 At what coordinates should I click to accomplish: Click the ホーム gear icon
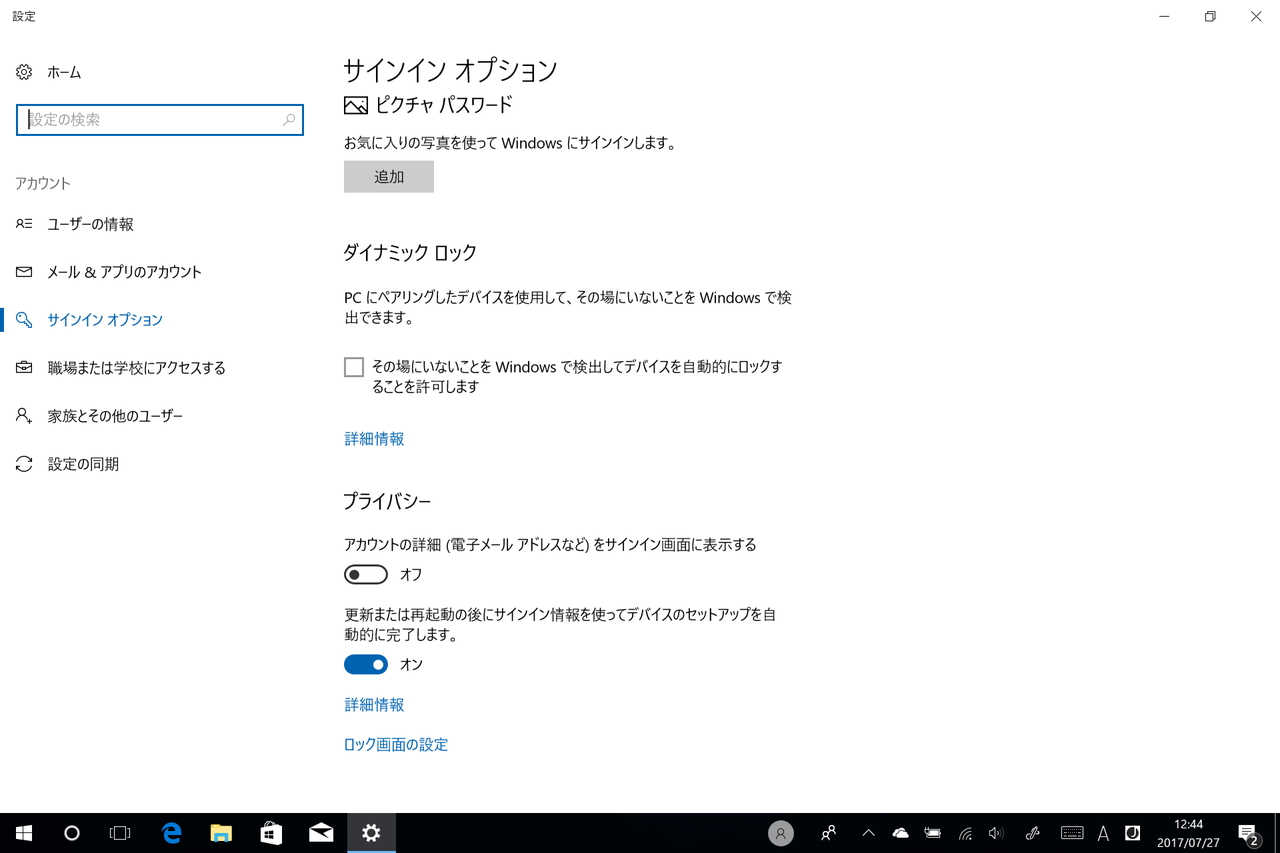(x=22, y=71)
